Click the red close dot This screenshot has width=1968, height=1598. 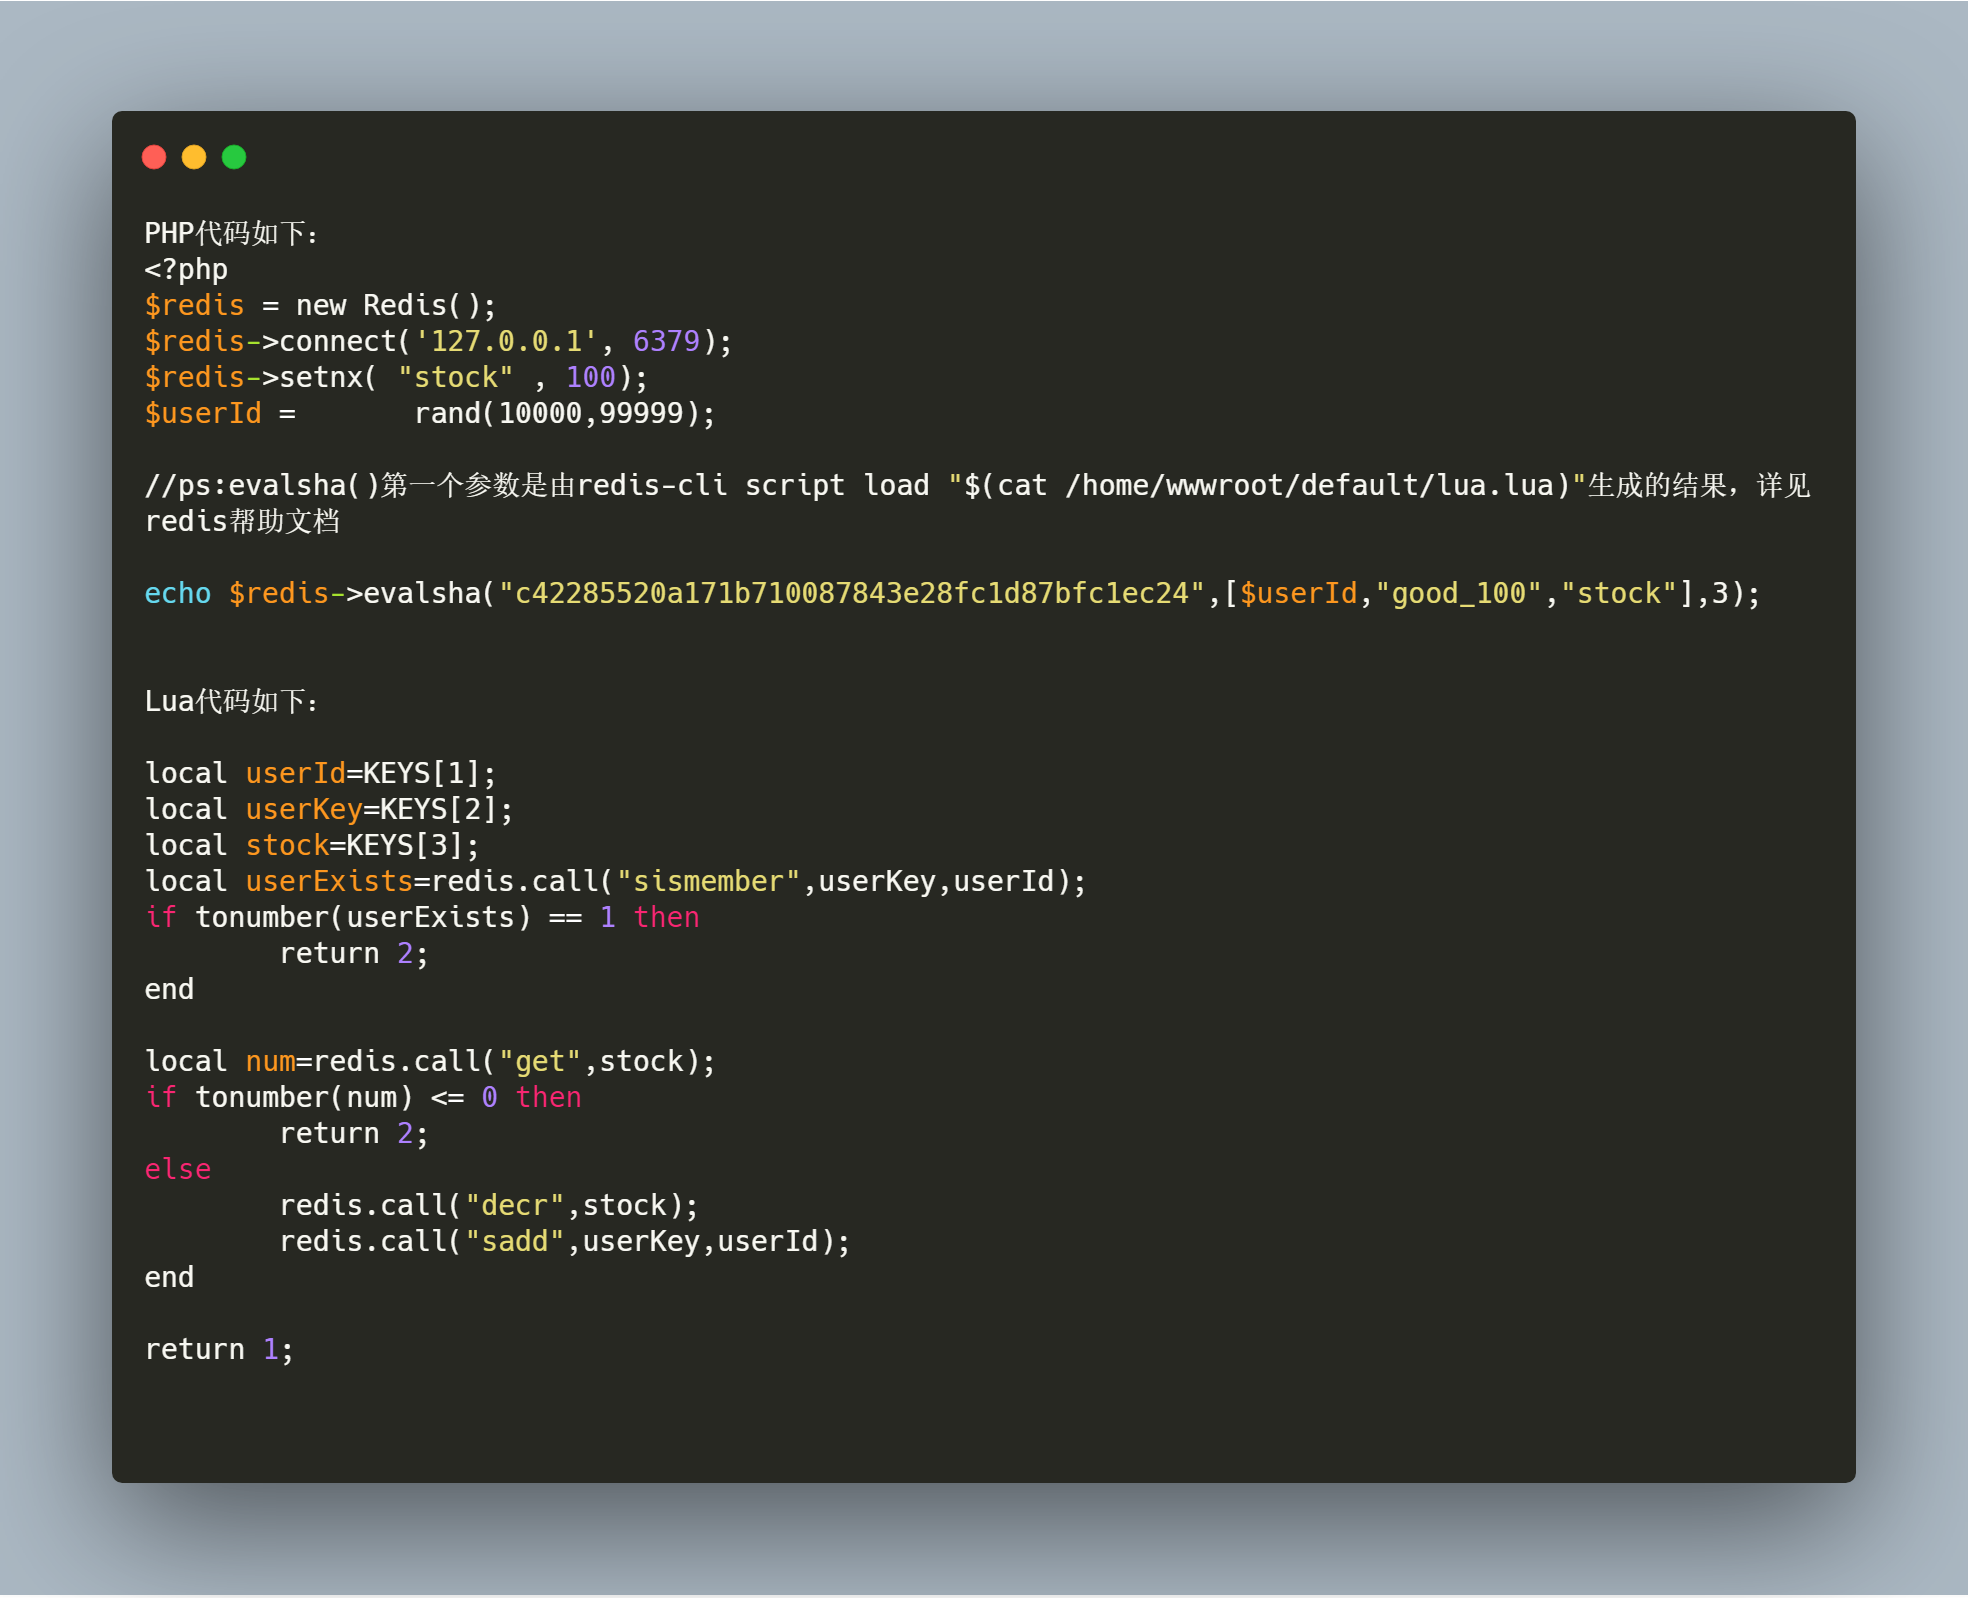(154, 157)
